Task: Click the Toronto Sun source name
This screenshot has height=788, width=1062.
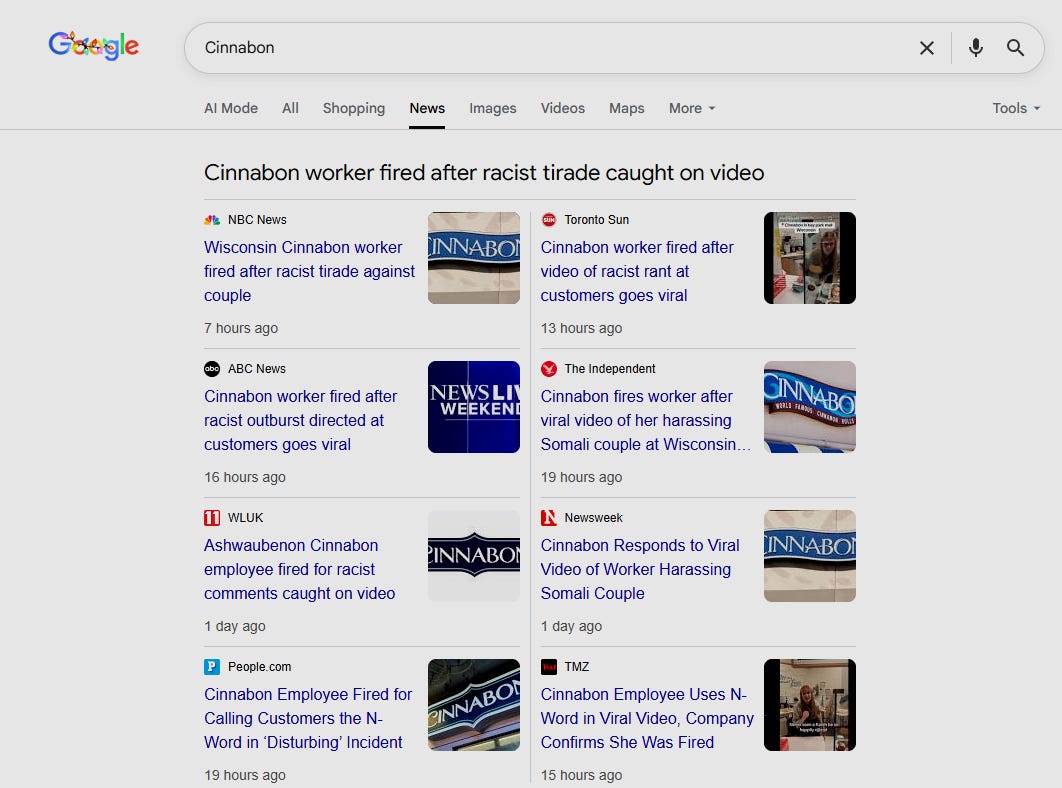Action: [x=597, y=220]
